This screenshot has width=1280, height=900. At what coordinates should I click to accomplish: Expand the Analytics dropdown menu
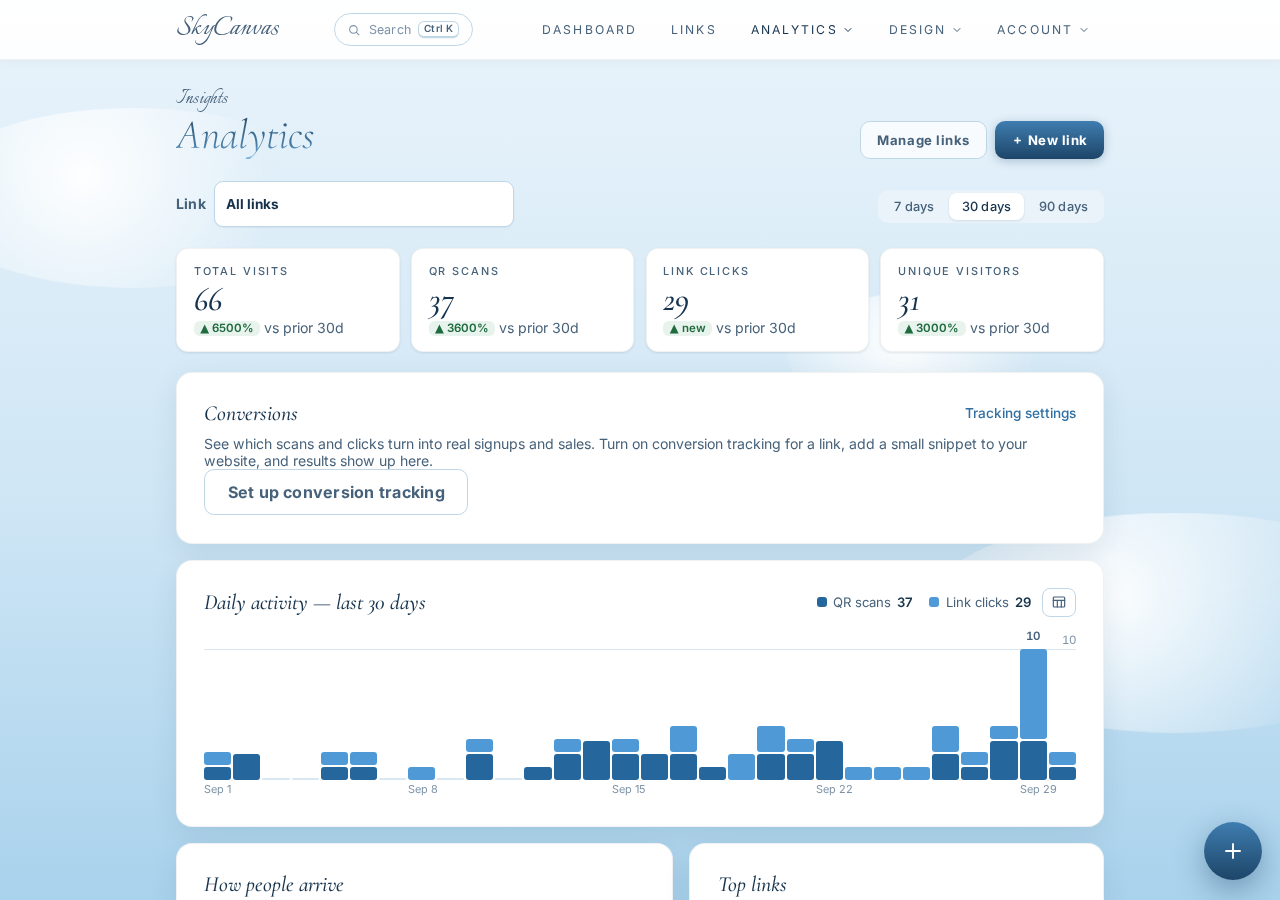802,30
